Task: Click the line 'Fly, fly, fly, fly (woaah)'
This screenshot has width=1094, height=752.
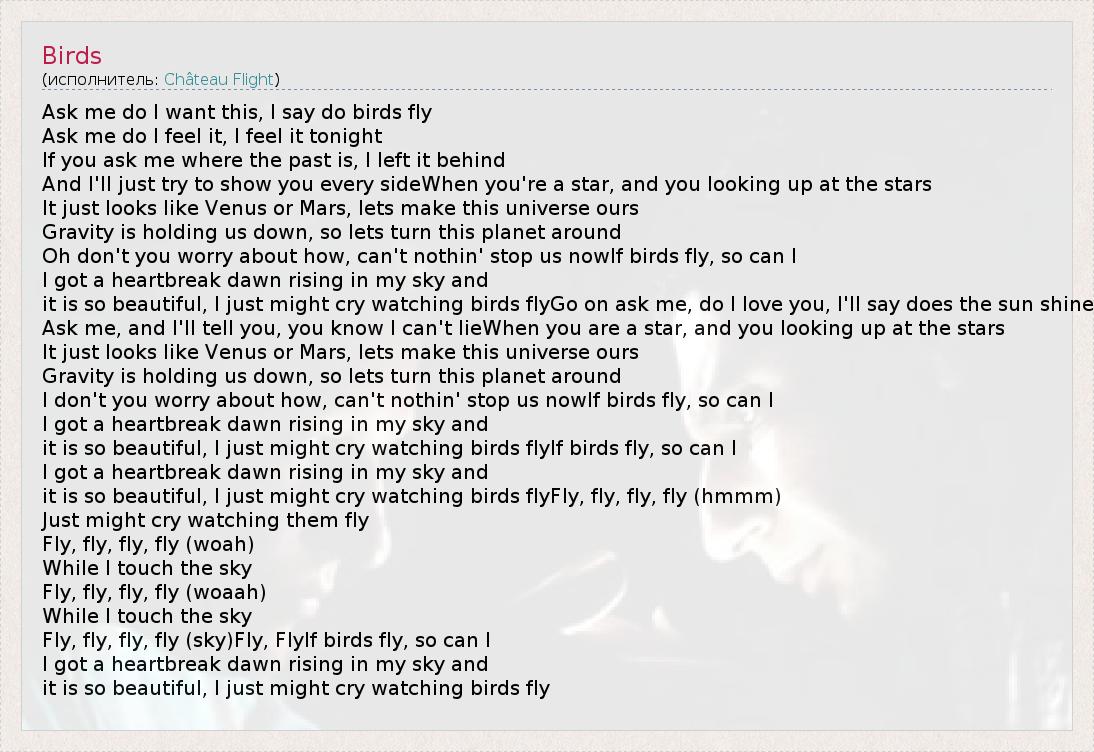Action: [x=154, y=592]
